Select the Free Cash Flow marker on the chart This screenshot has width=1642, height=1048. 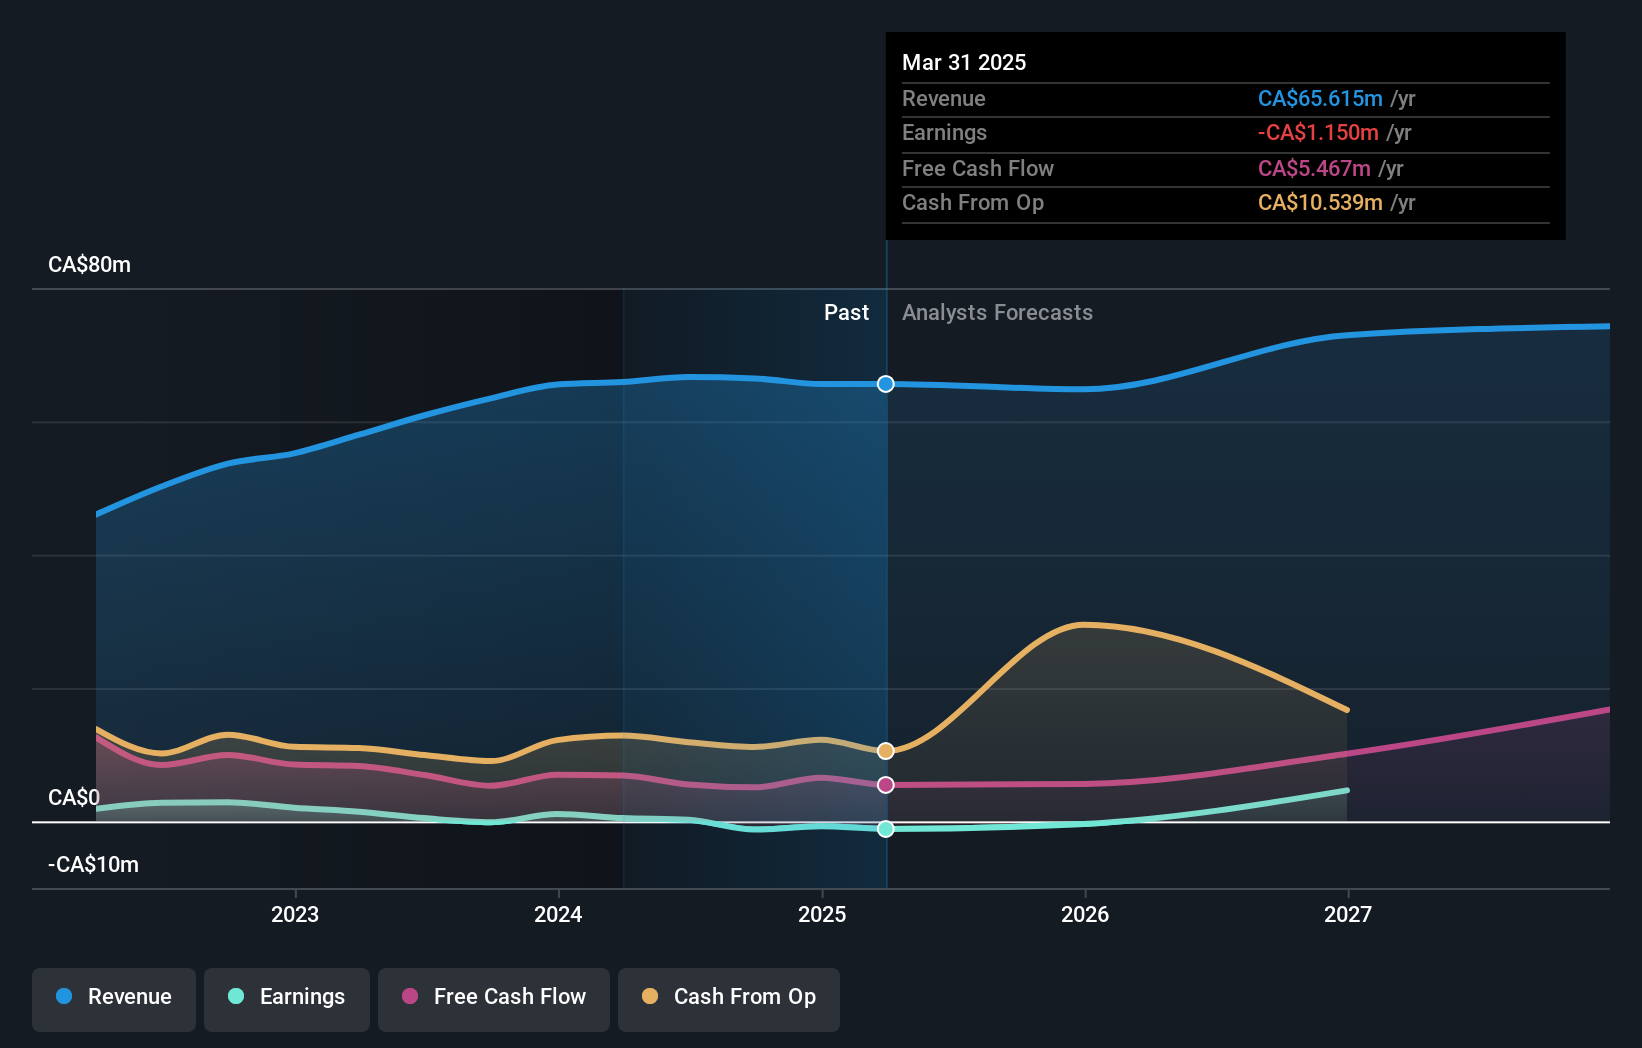tap(885, 785)
